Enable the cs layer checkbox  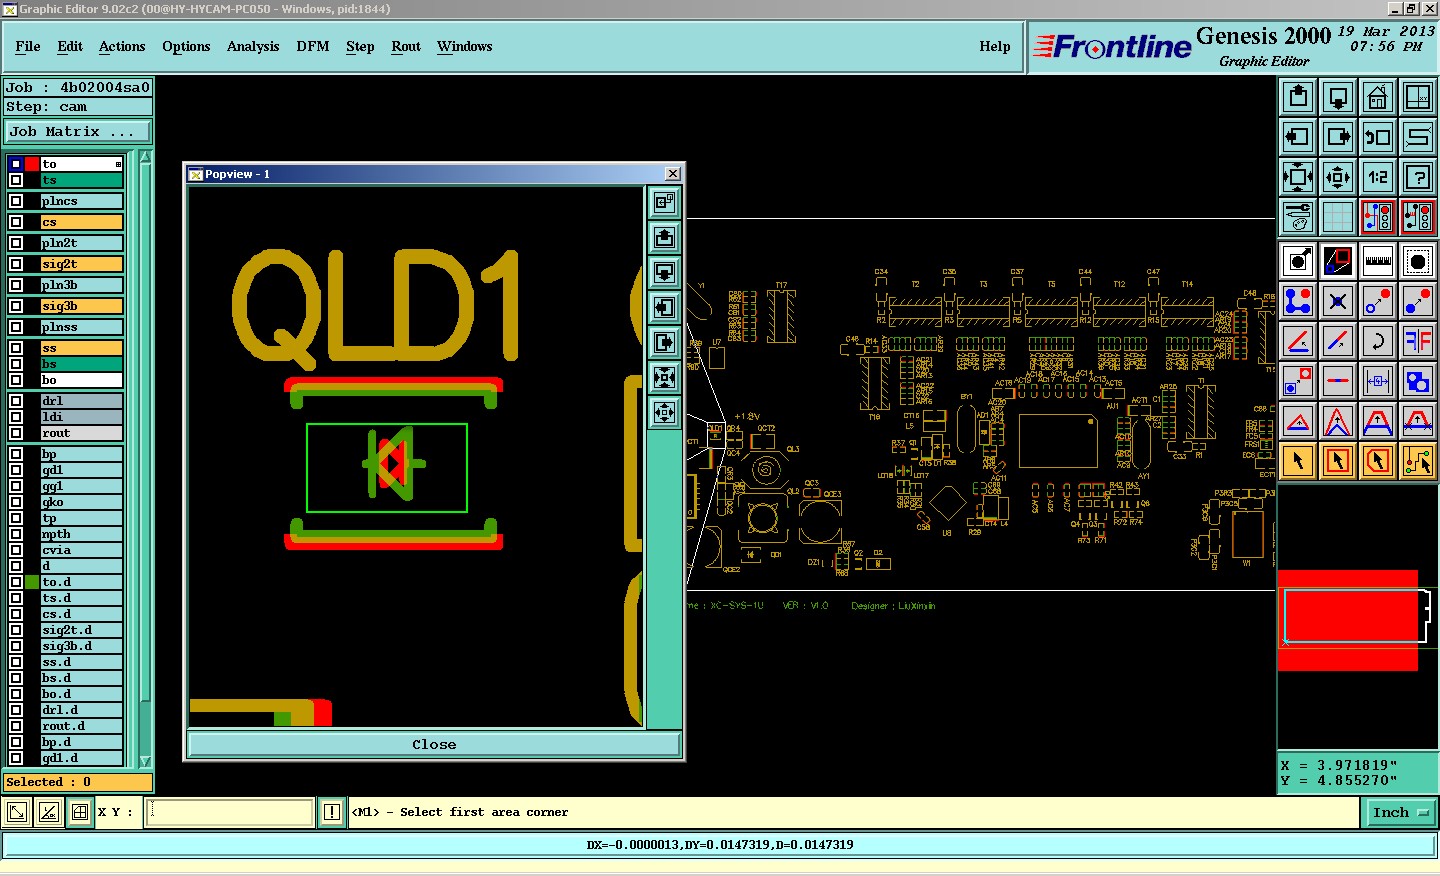[16, 222]
